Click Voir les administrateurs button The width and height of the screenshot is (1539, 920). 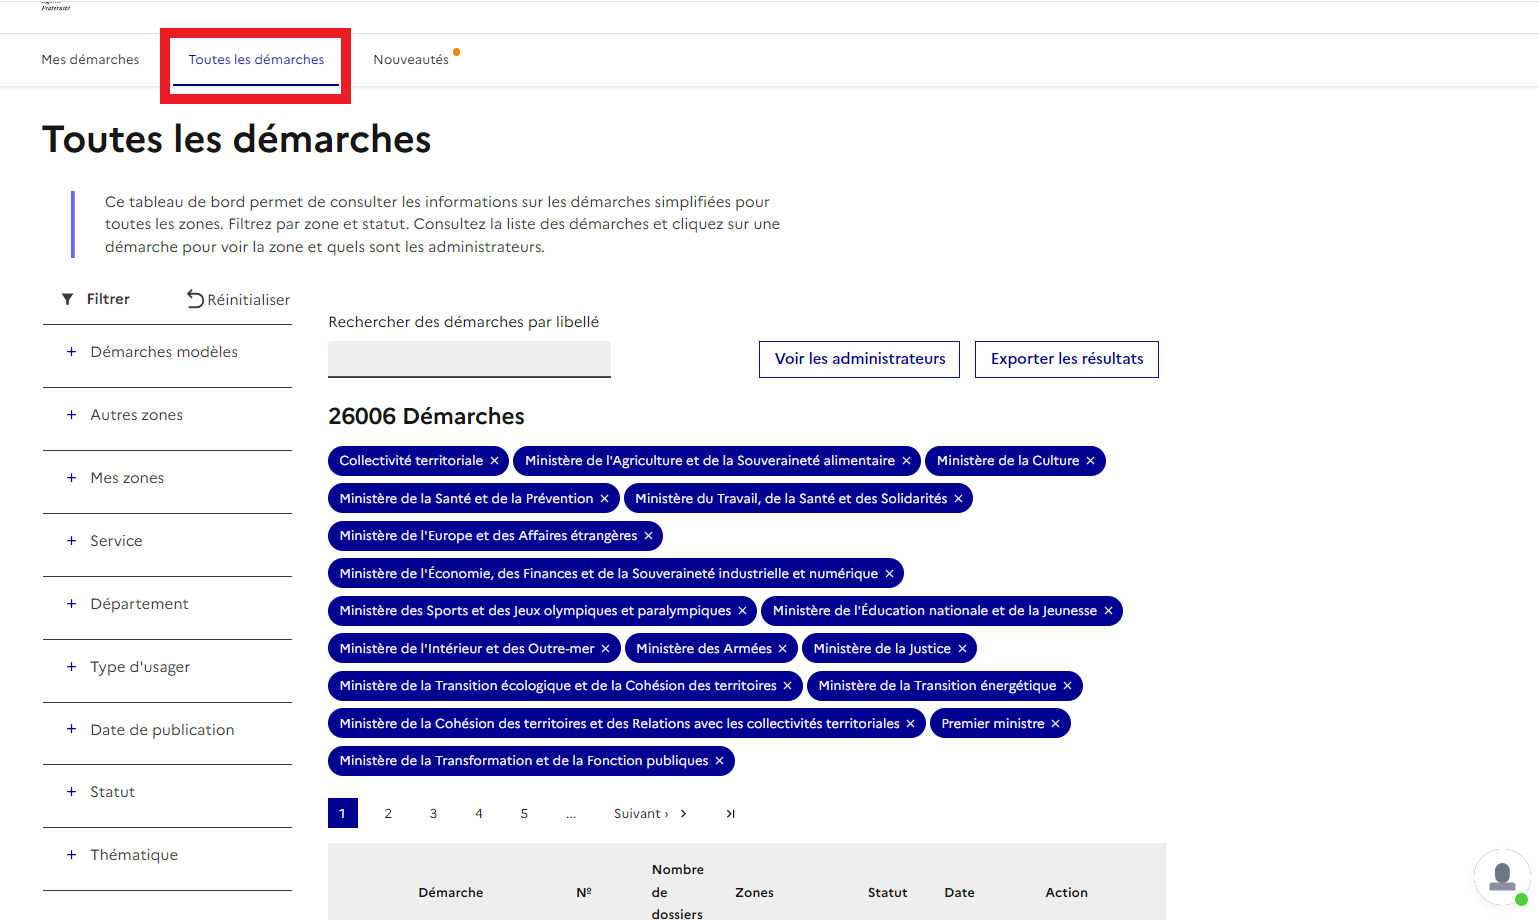click(859, 359)
